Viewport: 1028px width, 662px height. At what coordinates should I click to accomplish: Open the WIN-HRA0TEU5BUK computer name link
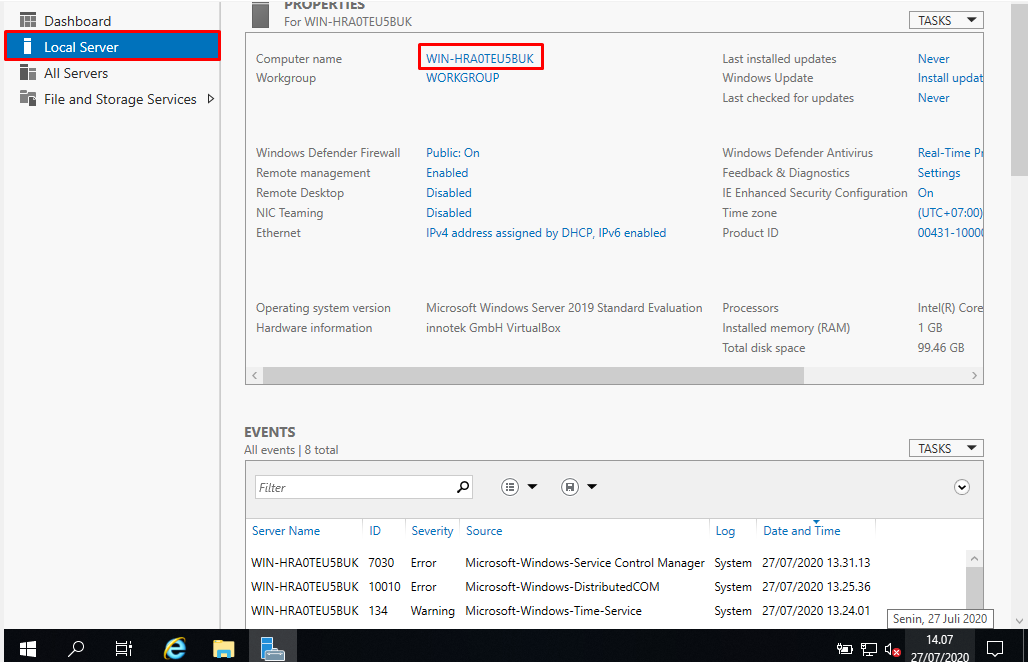click(480, 57)
